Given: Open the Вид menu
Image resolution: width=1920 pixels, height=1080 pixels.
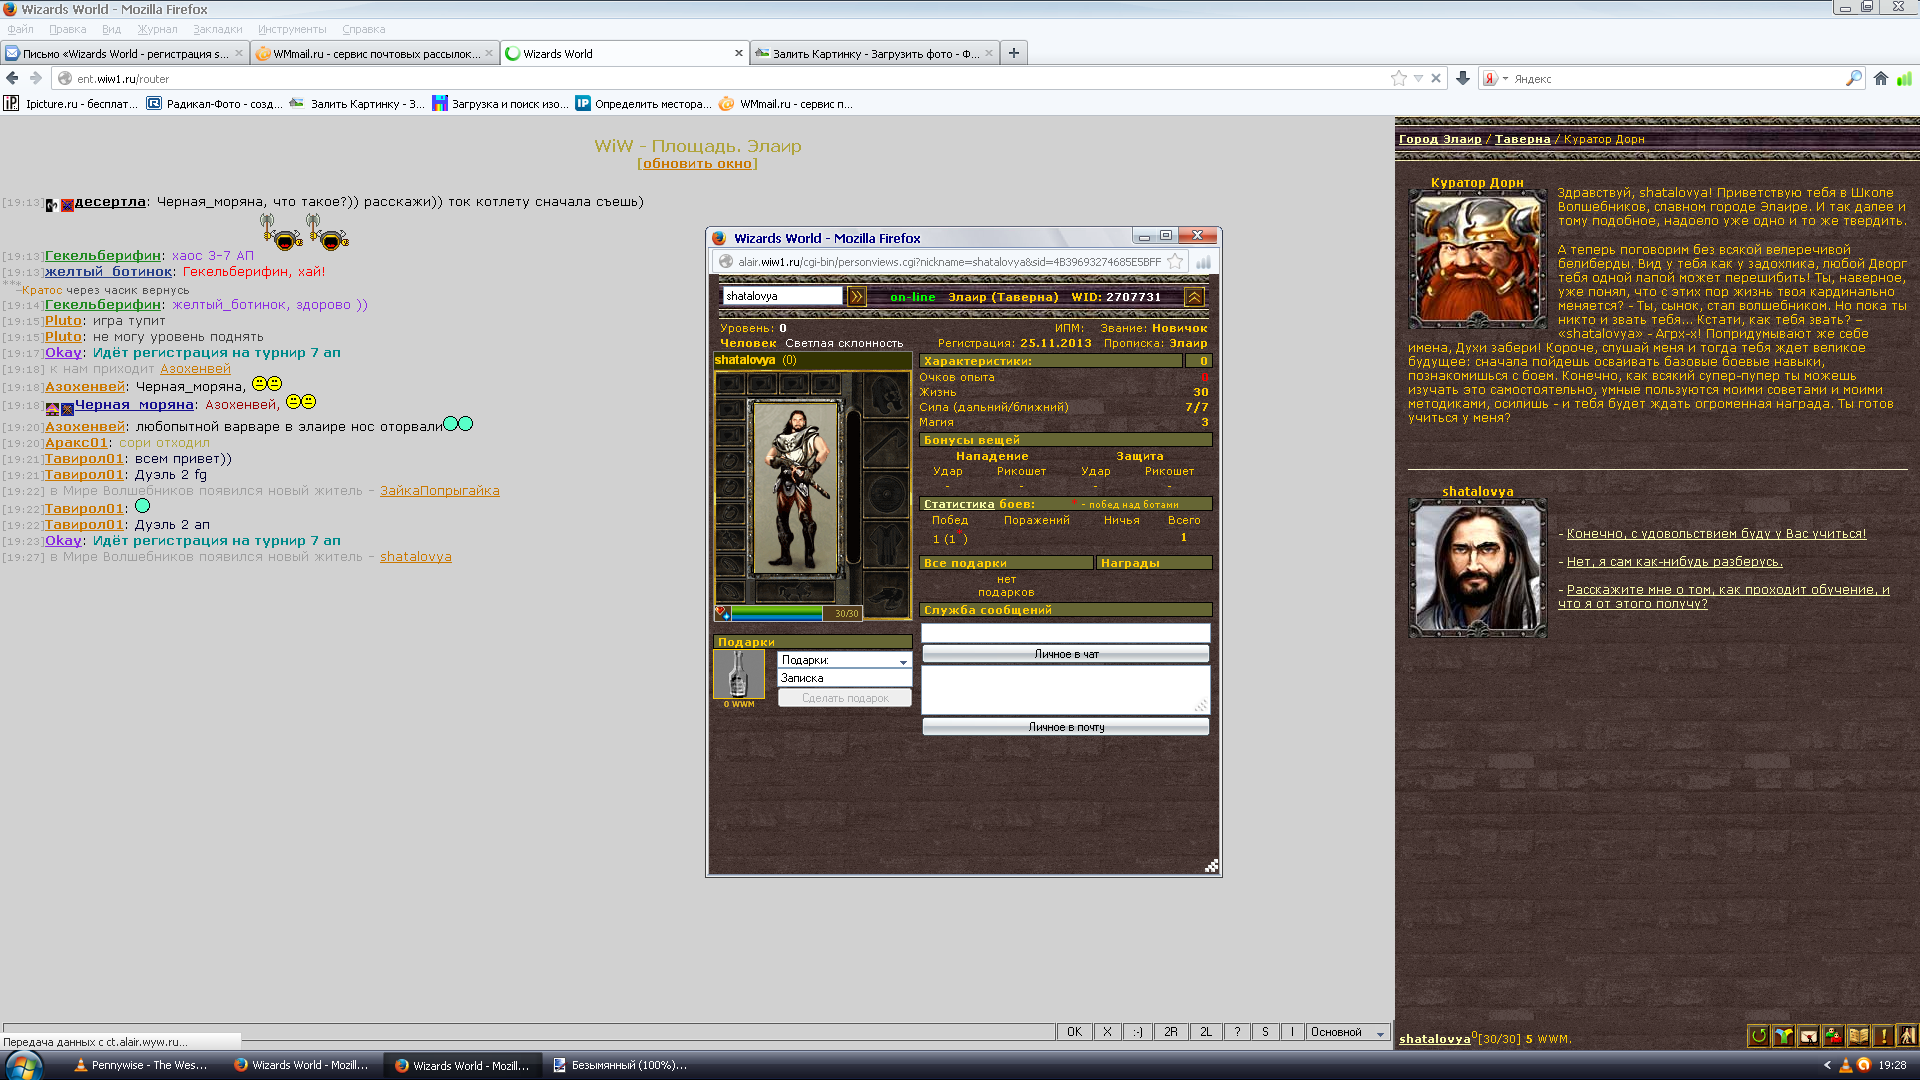Looking at the screenshot, I should [111, 29].
